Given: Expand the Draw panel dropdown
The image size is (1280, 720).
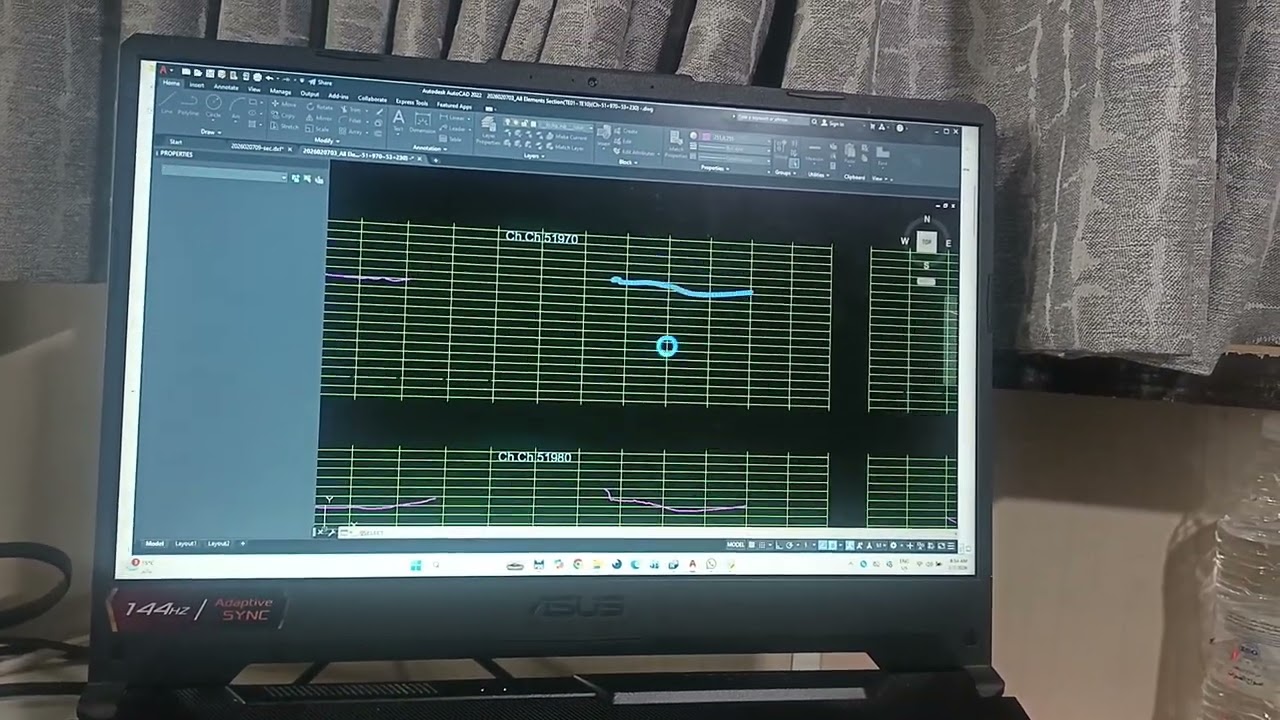Looking at the screenshot, I should point(210,132).
